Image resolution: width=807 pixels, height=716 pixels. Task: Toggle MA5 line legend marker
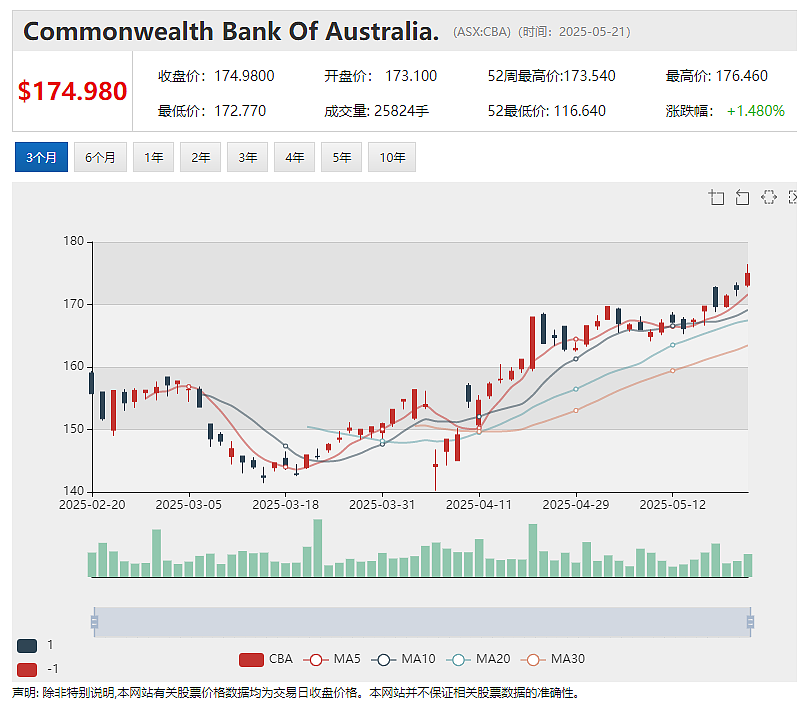pyautogui.click(x=316, y=659)
